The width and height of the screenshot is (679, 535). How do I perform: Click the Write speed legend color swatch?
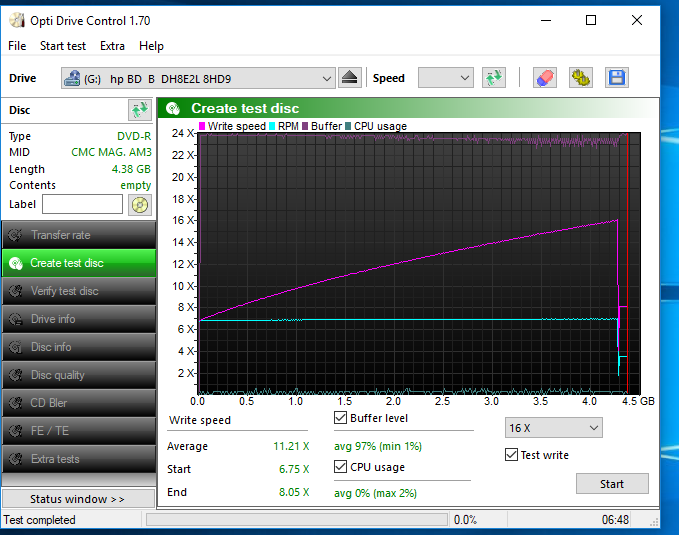click(x=202, y=126)
